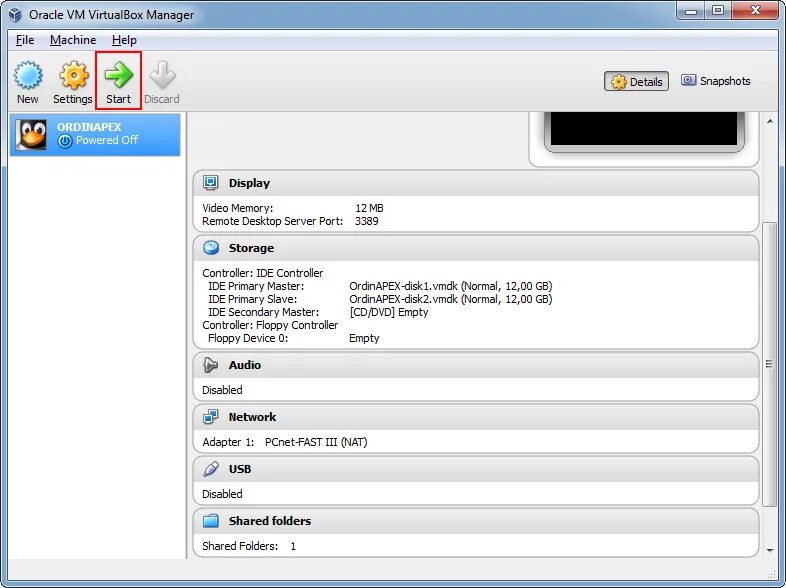The height and width of the screenshot is (588, 786).
Task: Click the Video Memory 12 MB value
Action: tap(369, 208)
